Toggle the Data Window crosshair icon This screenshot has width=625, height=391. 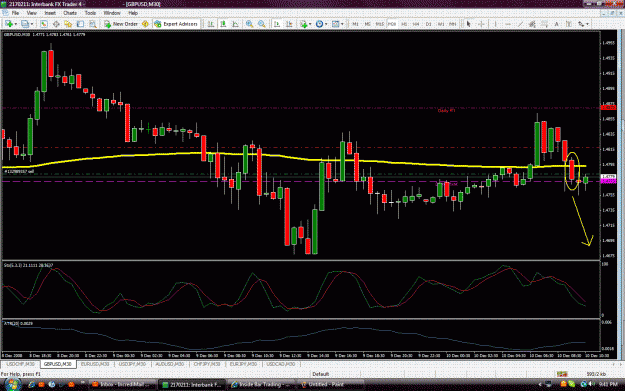[56, 24]
